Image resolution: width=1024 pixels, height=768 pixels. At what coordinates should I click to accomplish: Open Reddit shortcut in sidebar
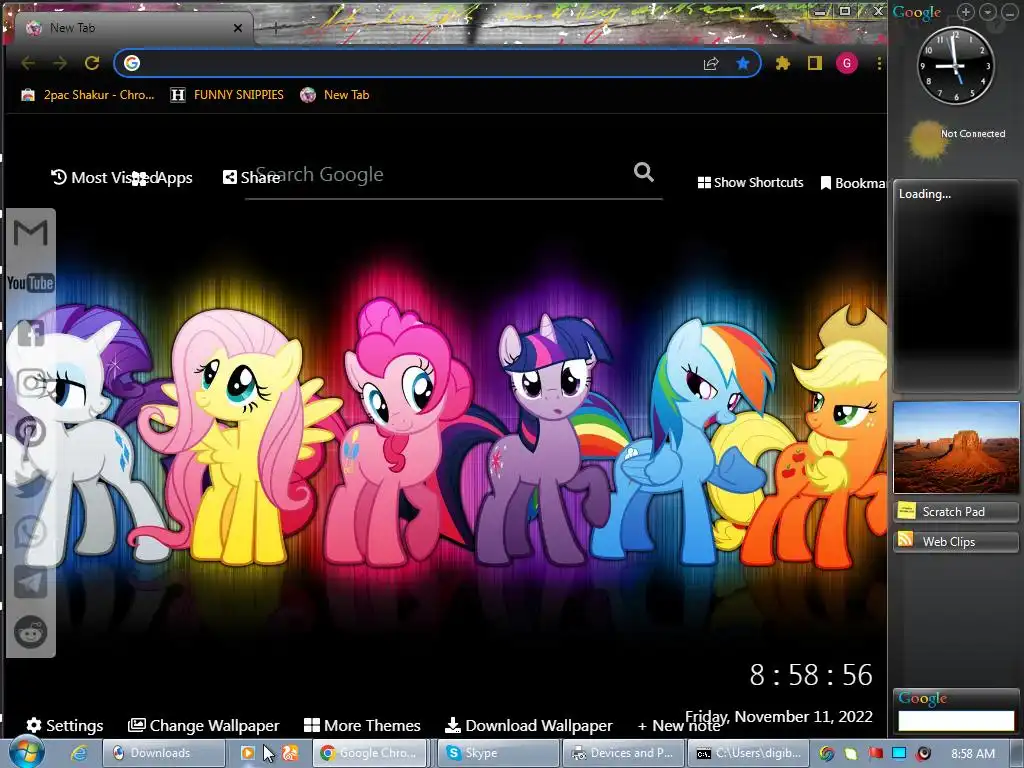pyautogui.click(x=31, y=632)
